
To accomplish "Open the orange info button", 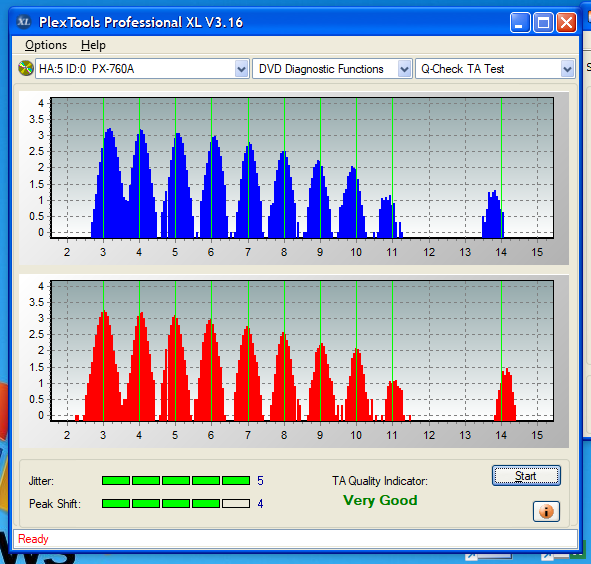I will (546, 511).
